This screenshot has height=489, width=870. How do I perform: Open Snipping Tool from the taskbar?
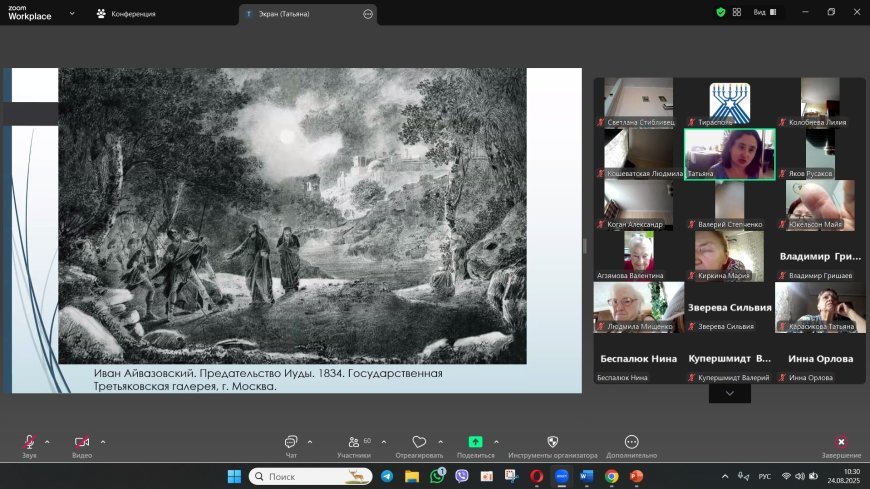[x=511, y=476]
